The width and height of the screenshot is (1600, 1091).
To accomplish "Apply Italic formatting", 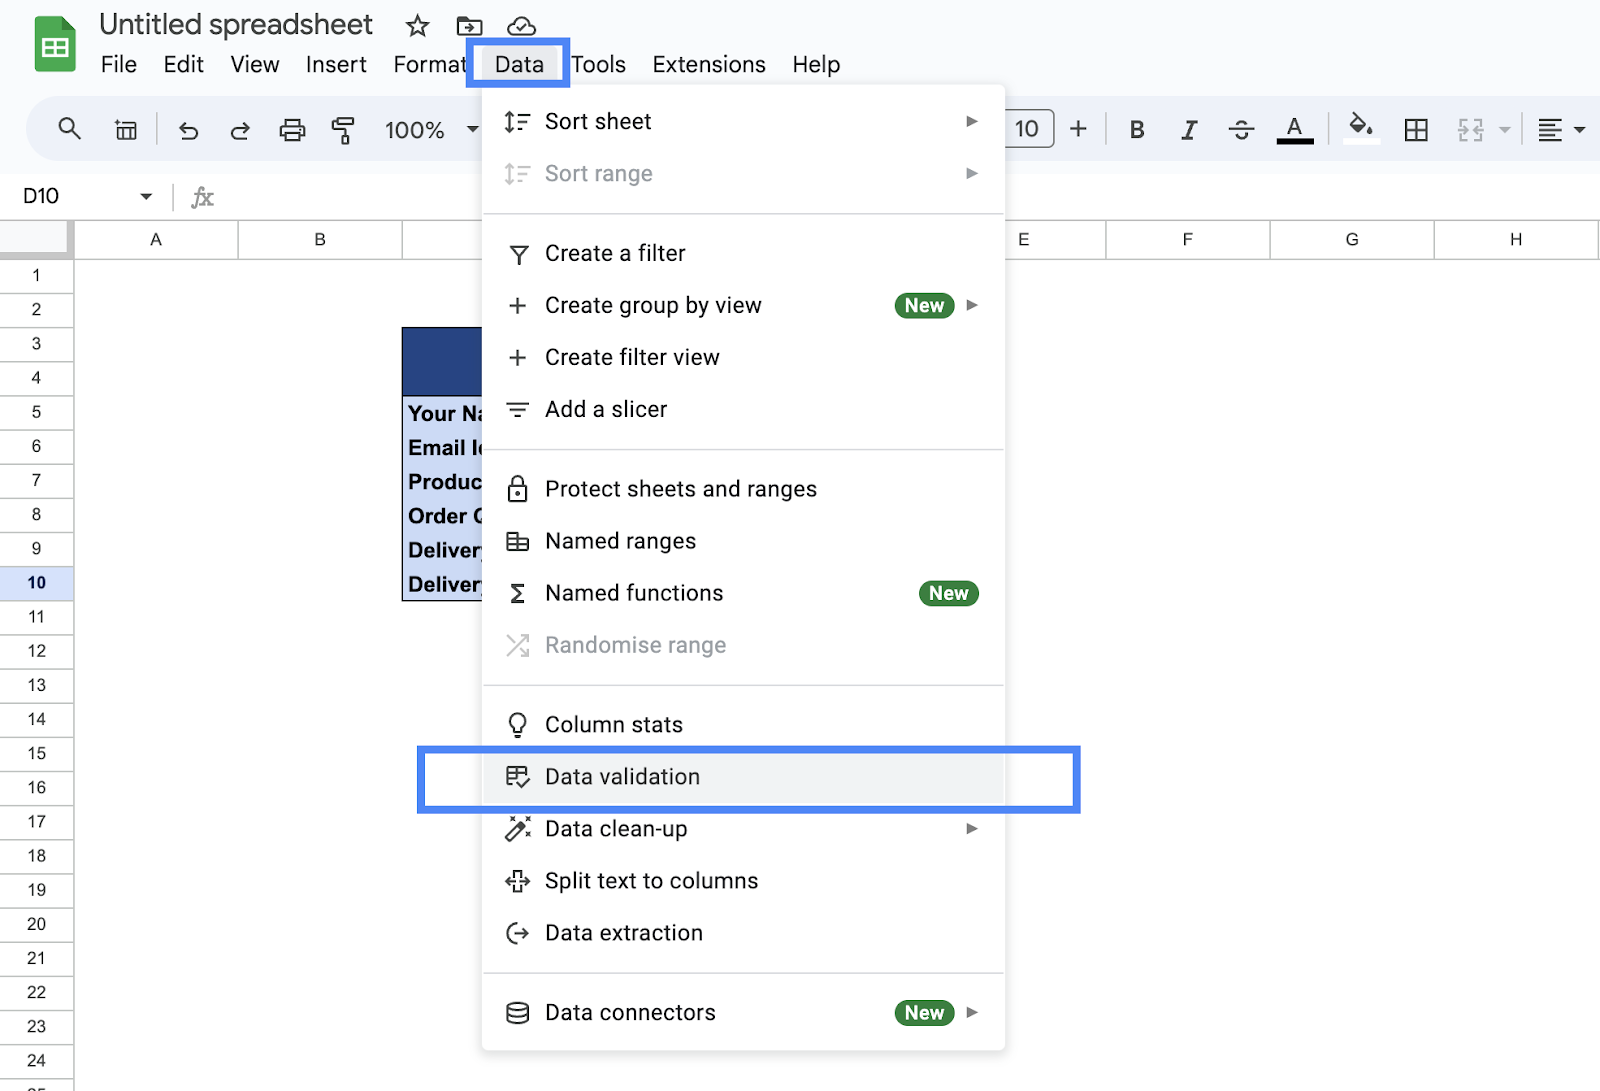I will click(1189, 129).
